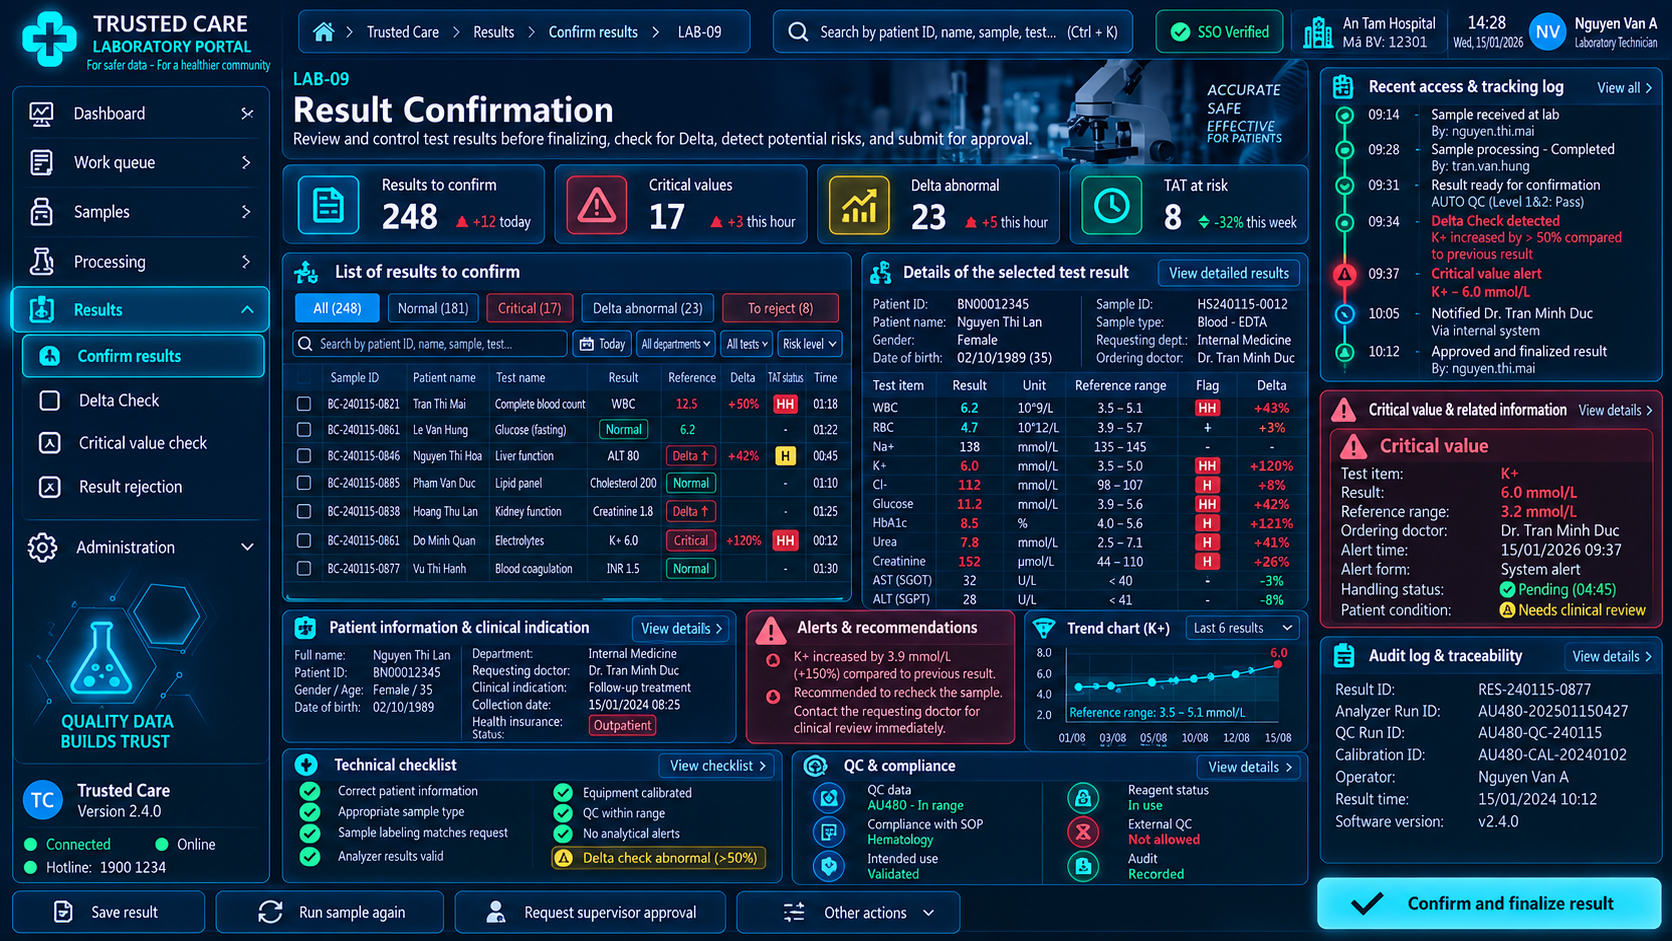Click the search magnifier icon in top bar
This screenshot has height=941, width=1672.
click(798, 32)
